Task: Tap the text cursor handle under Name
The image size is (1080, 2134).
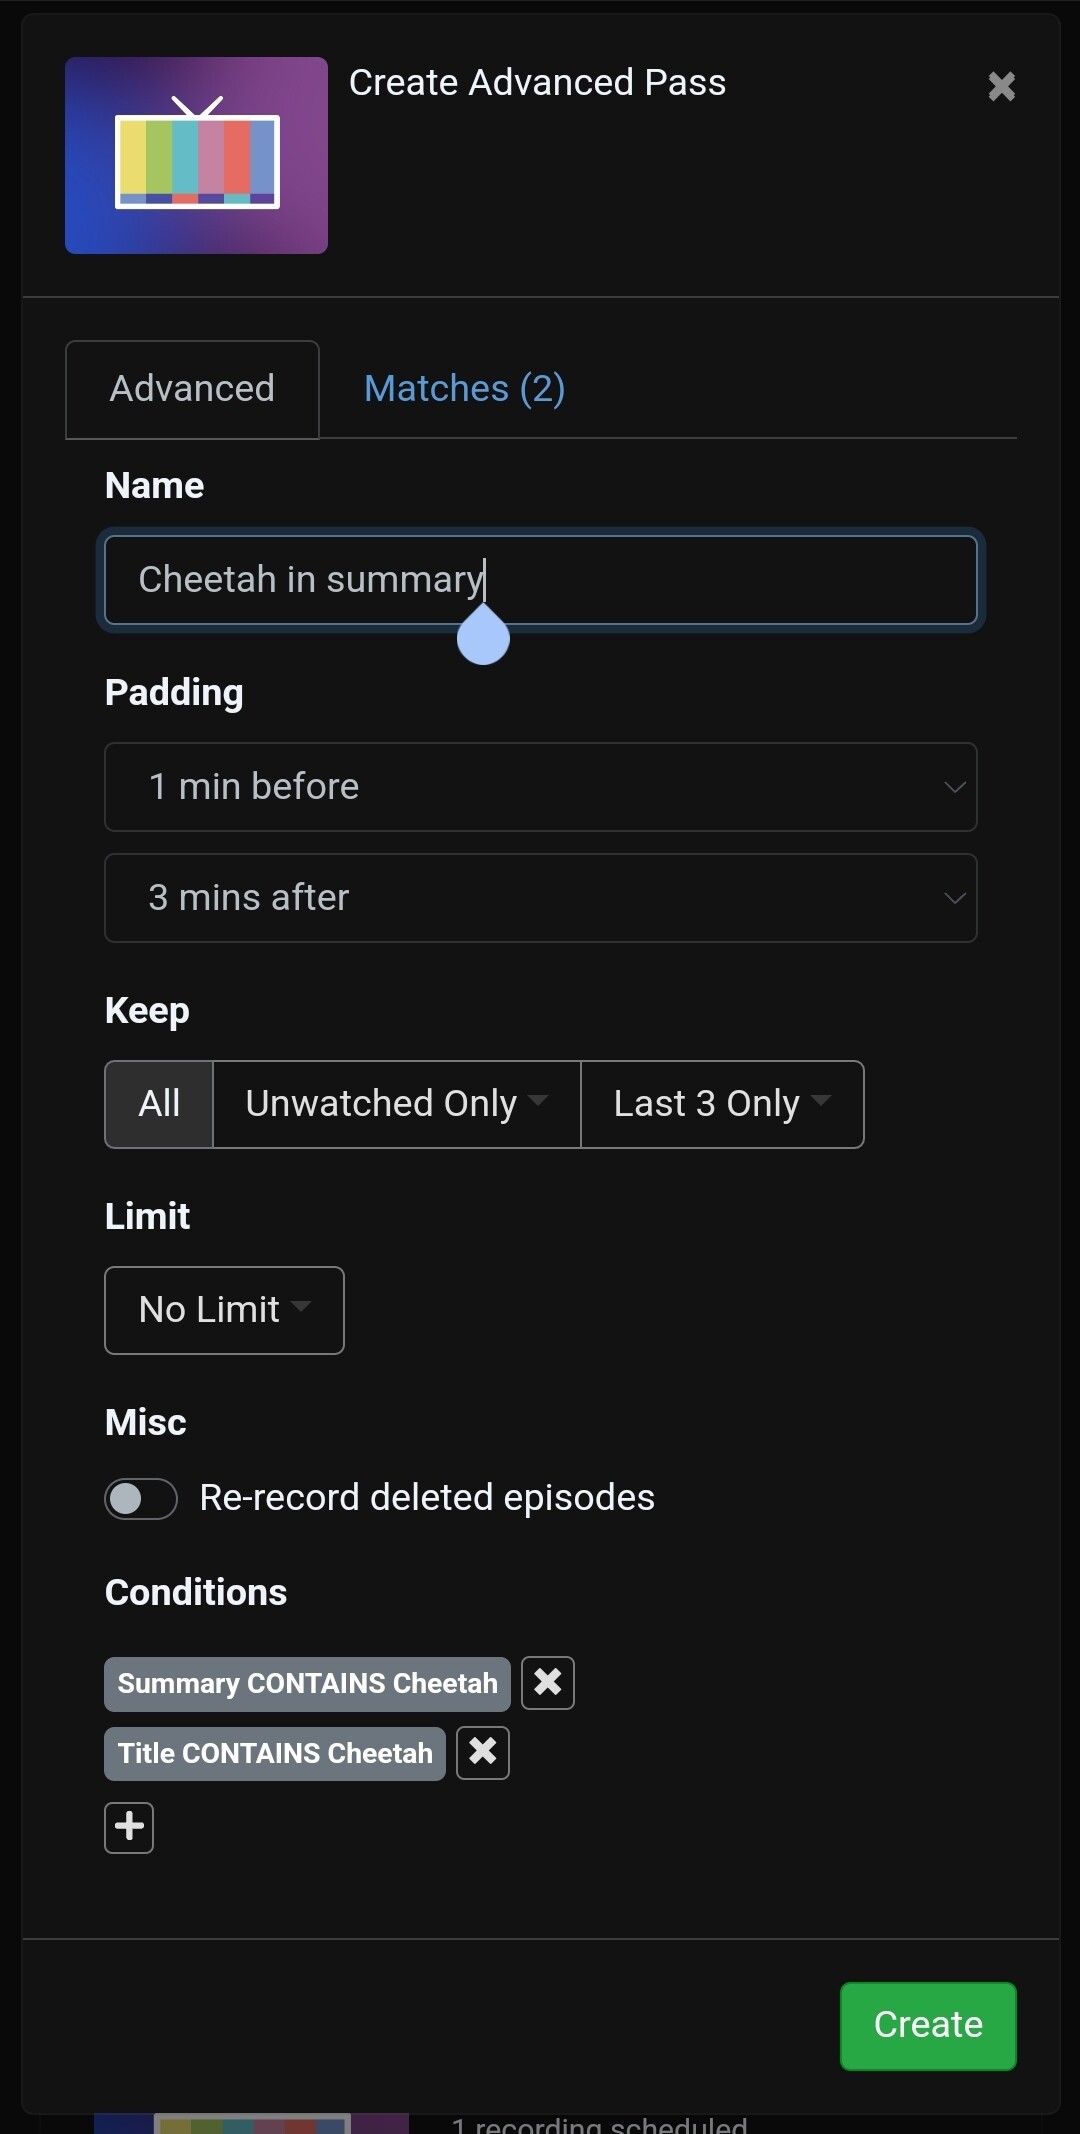Action: click(x=483, y=640)
